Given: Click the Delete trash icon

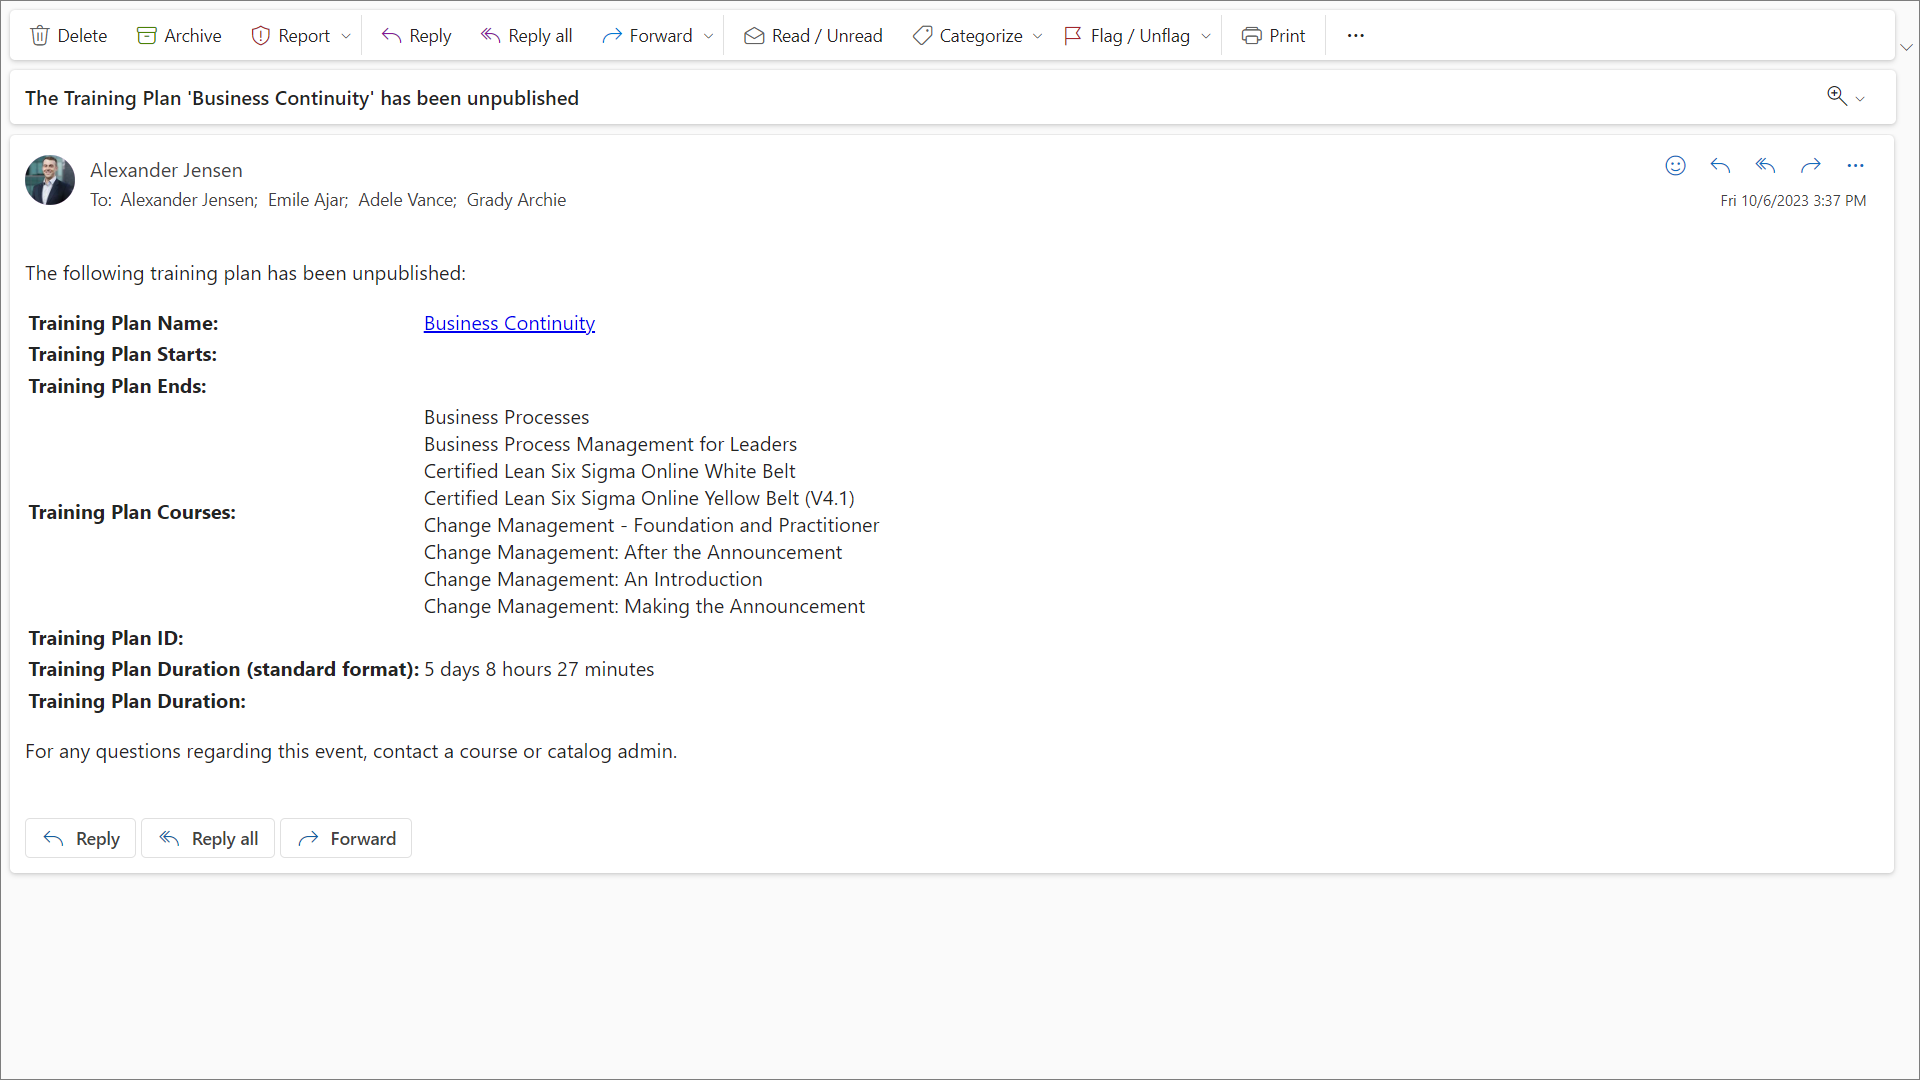Looking at the screenshot, I should tap(40, 36).
